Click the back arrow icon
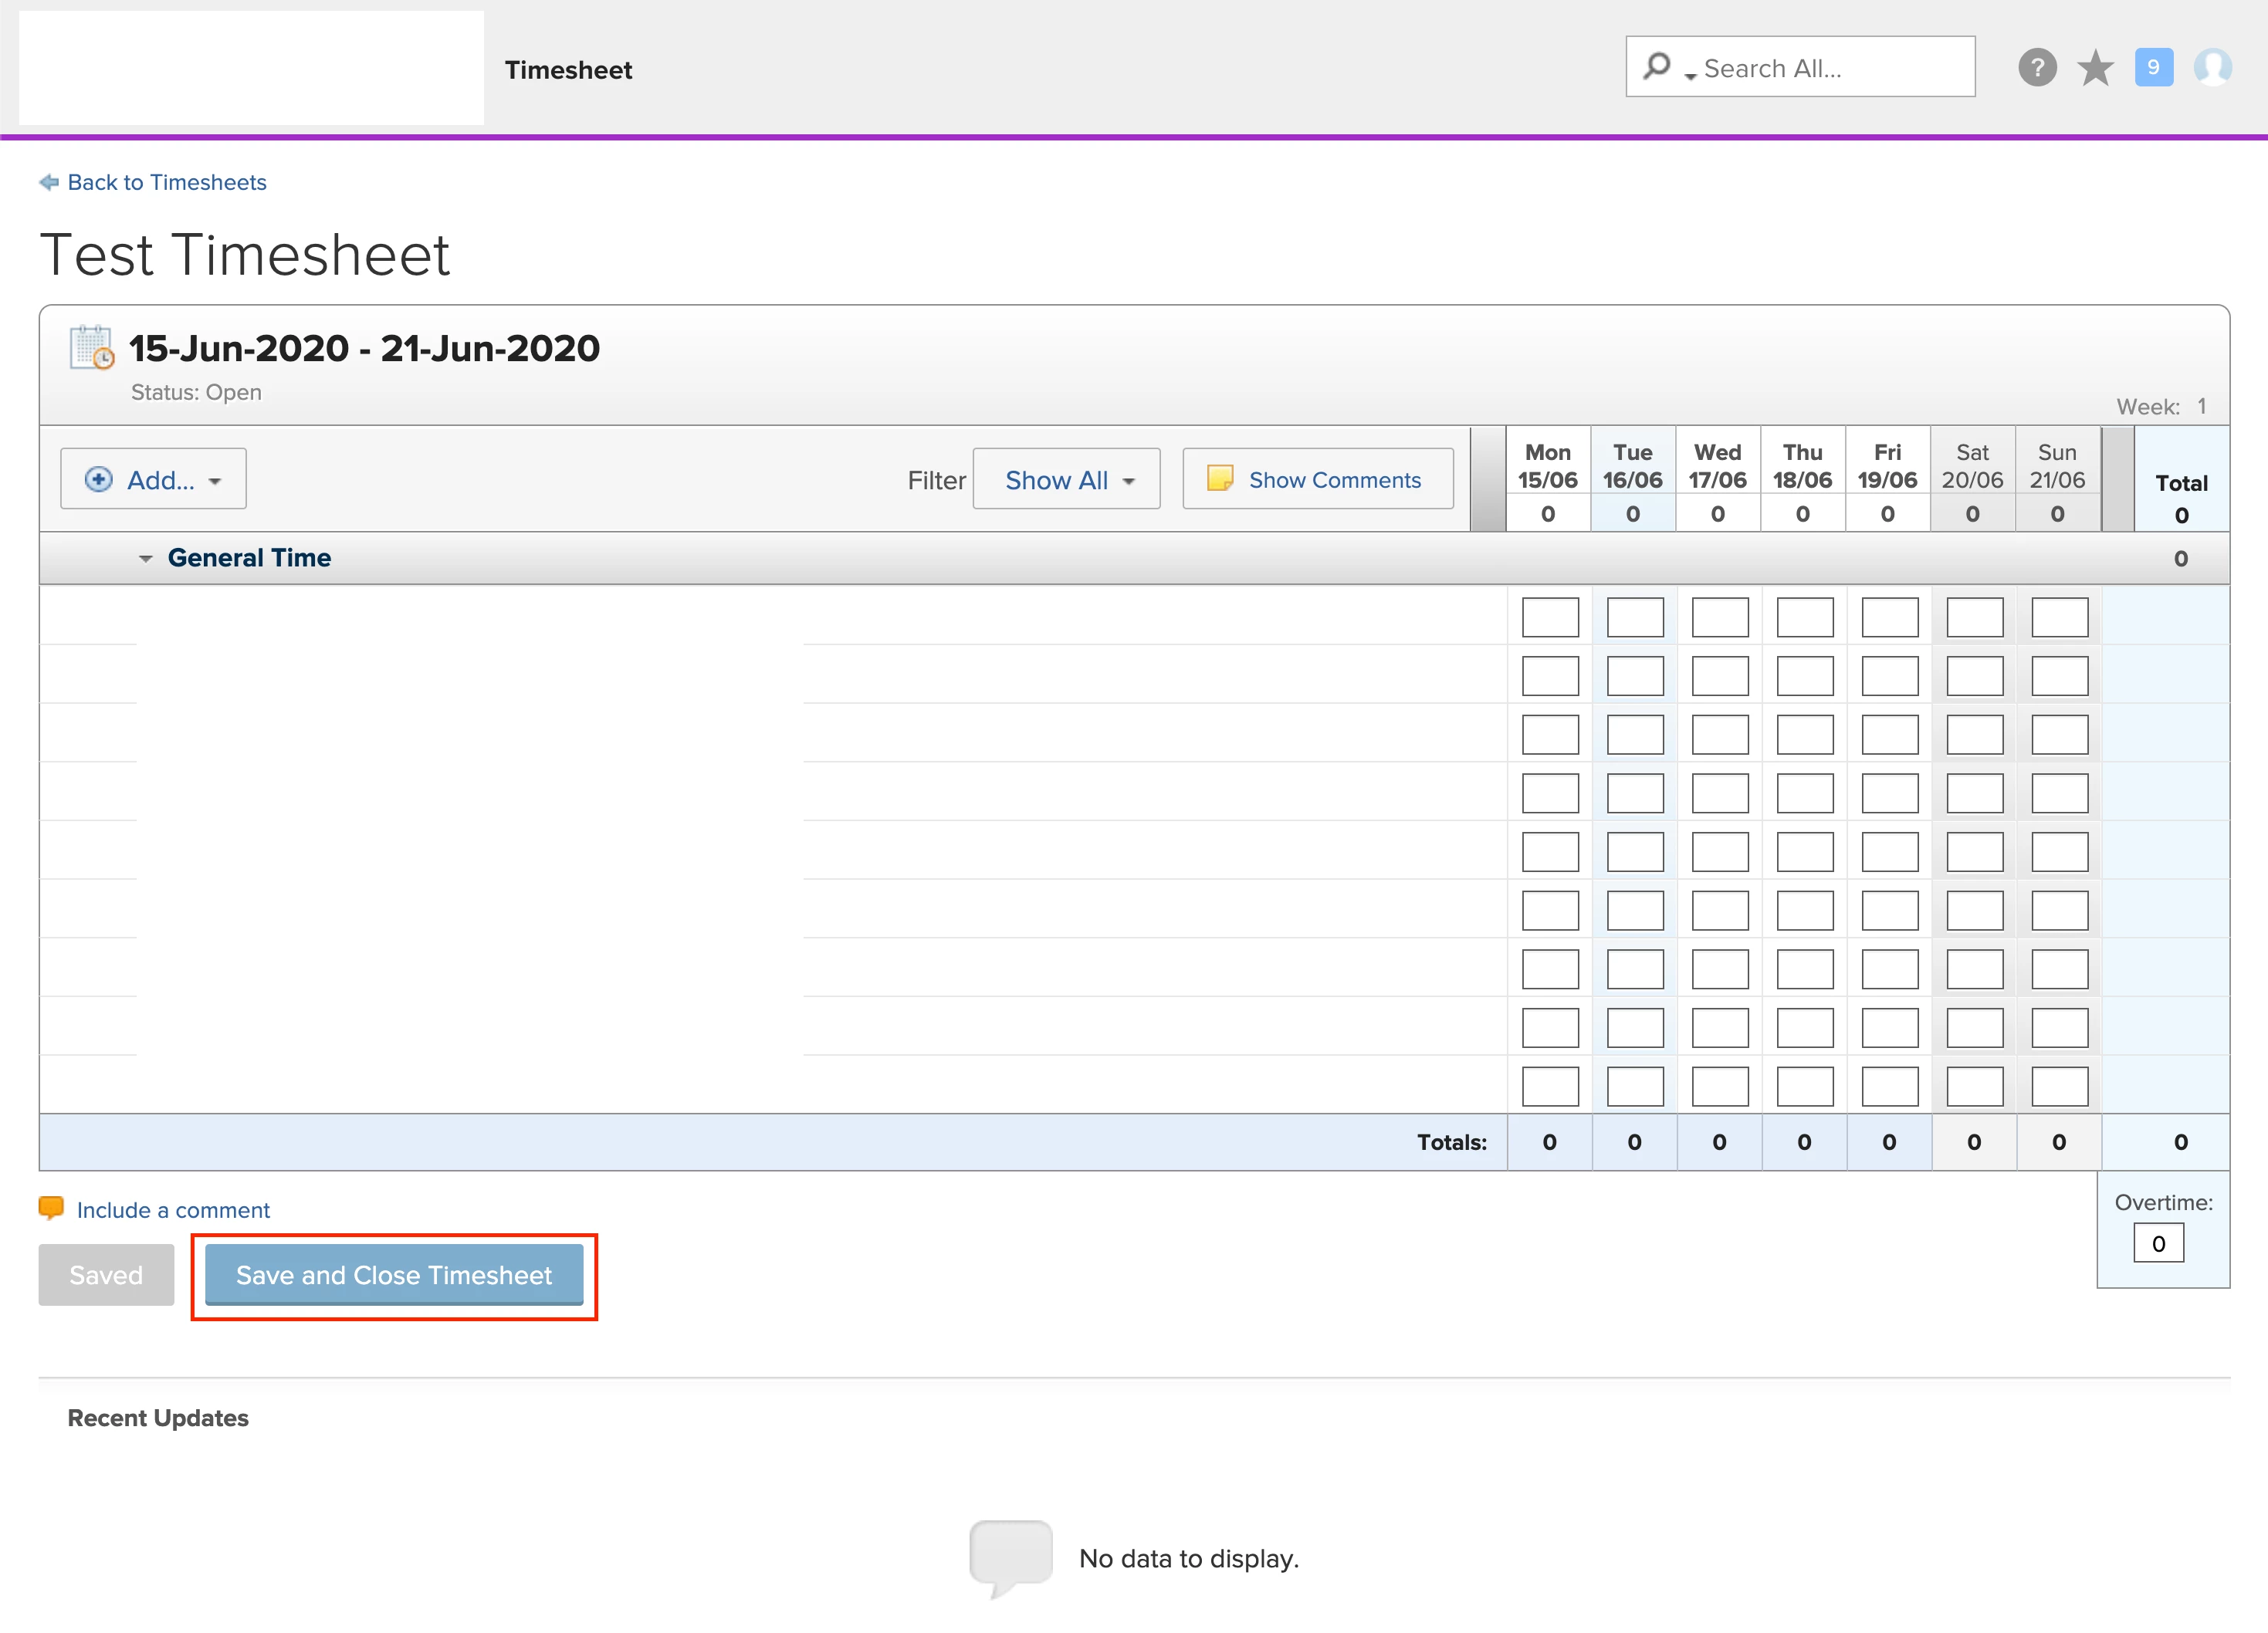2268x1633 pixels. pos(49,182)
